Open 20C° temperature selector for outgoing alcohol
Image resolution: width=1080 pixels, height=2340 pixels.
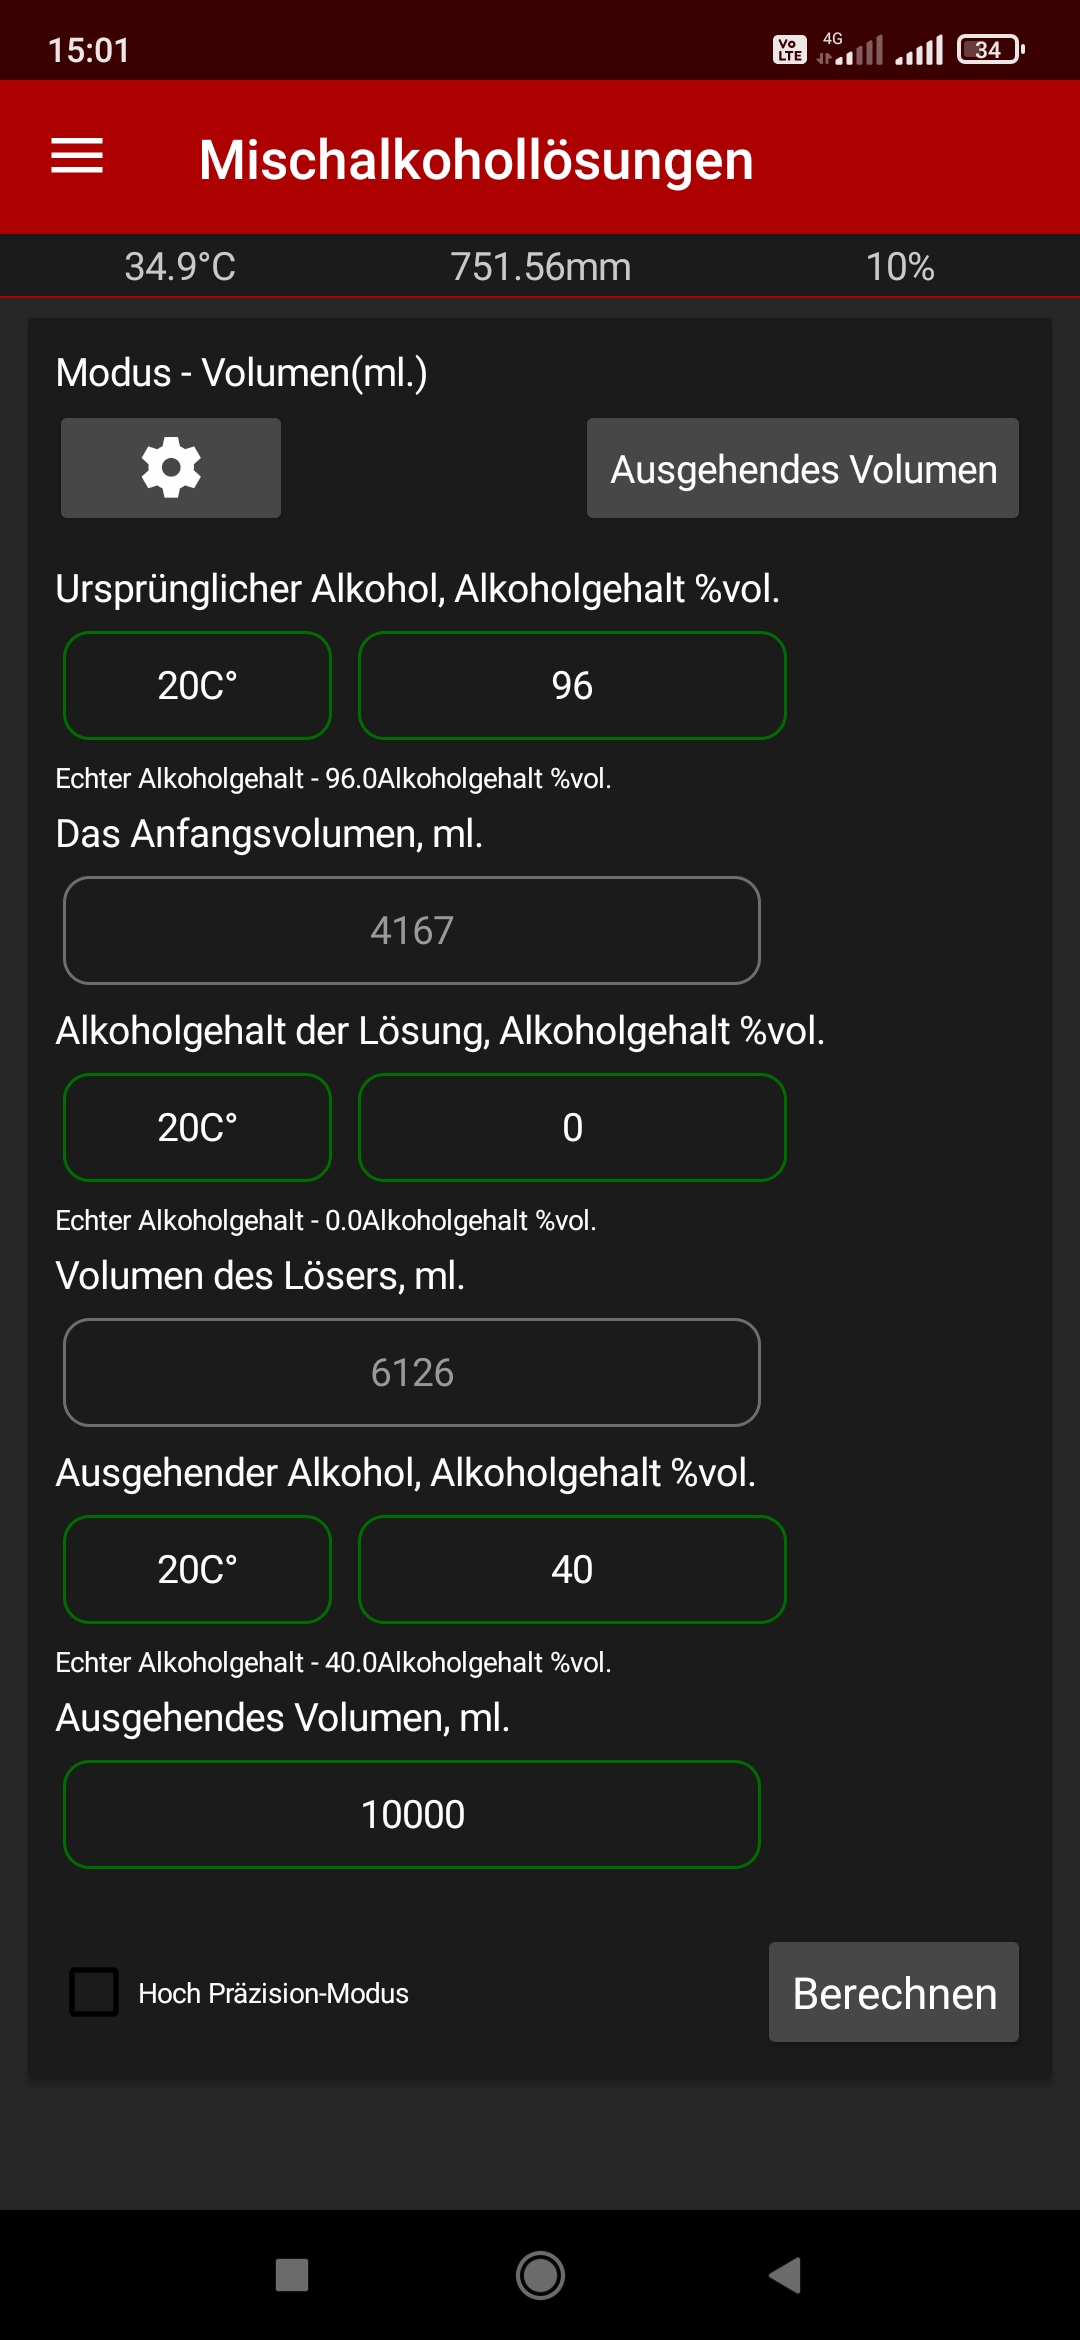(197, 1570)
